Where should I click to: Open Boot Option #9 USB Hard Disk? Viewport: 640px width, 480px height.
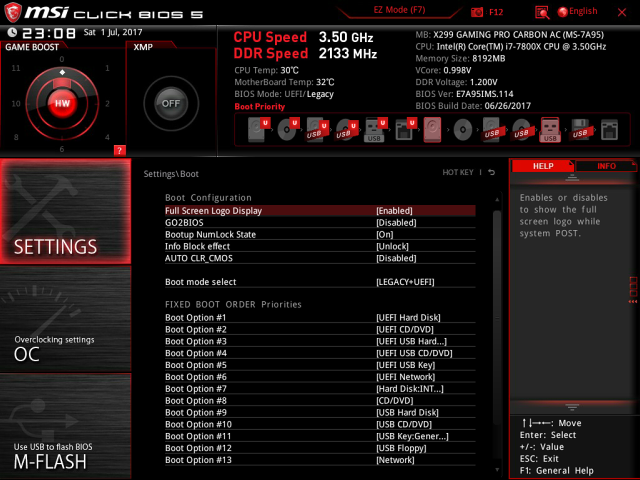[320, 412]
